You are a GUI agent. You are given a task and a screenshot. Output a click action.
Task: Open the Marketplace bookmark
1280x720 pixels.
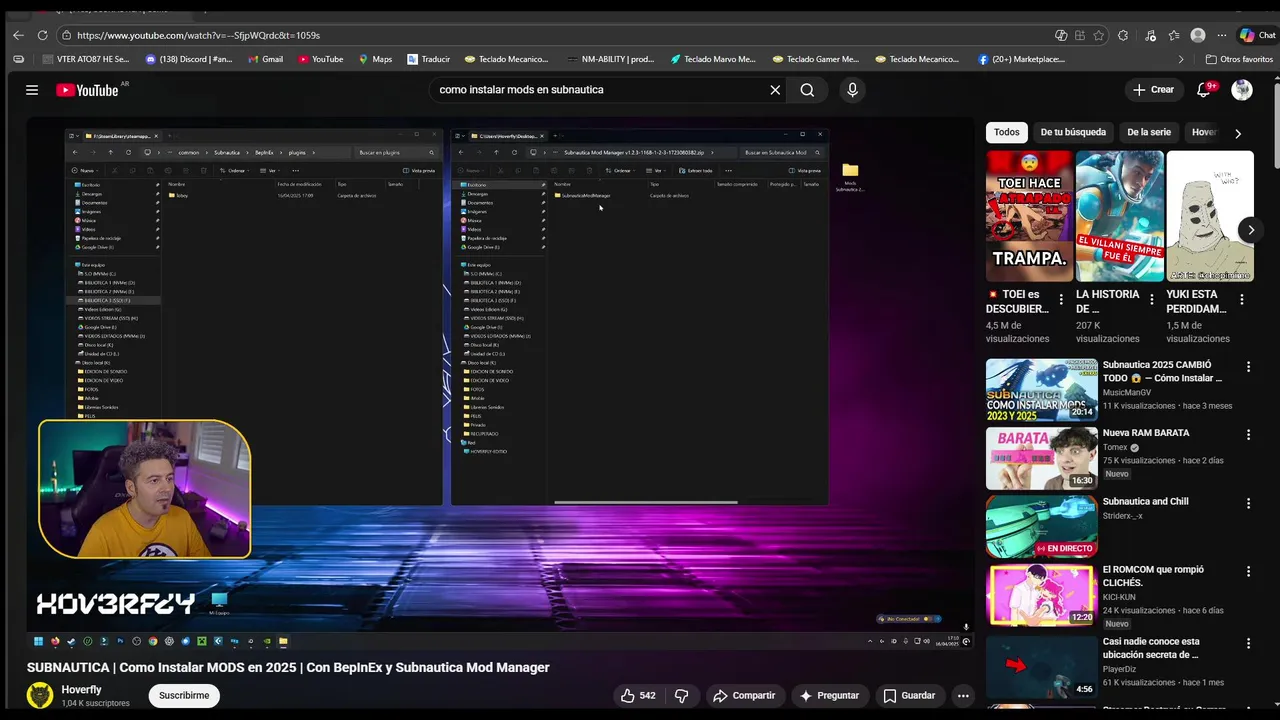[x=1021, y=59]
